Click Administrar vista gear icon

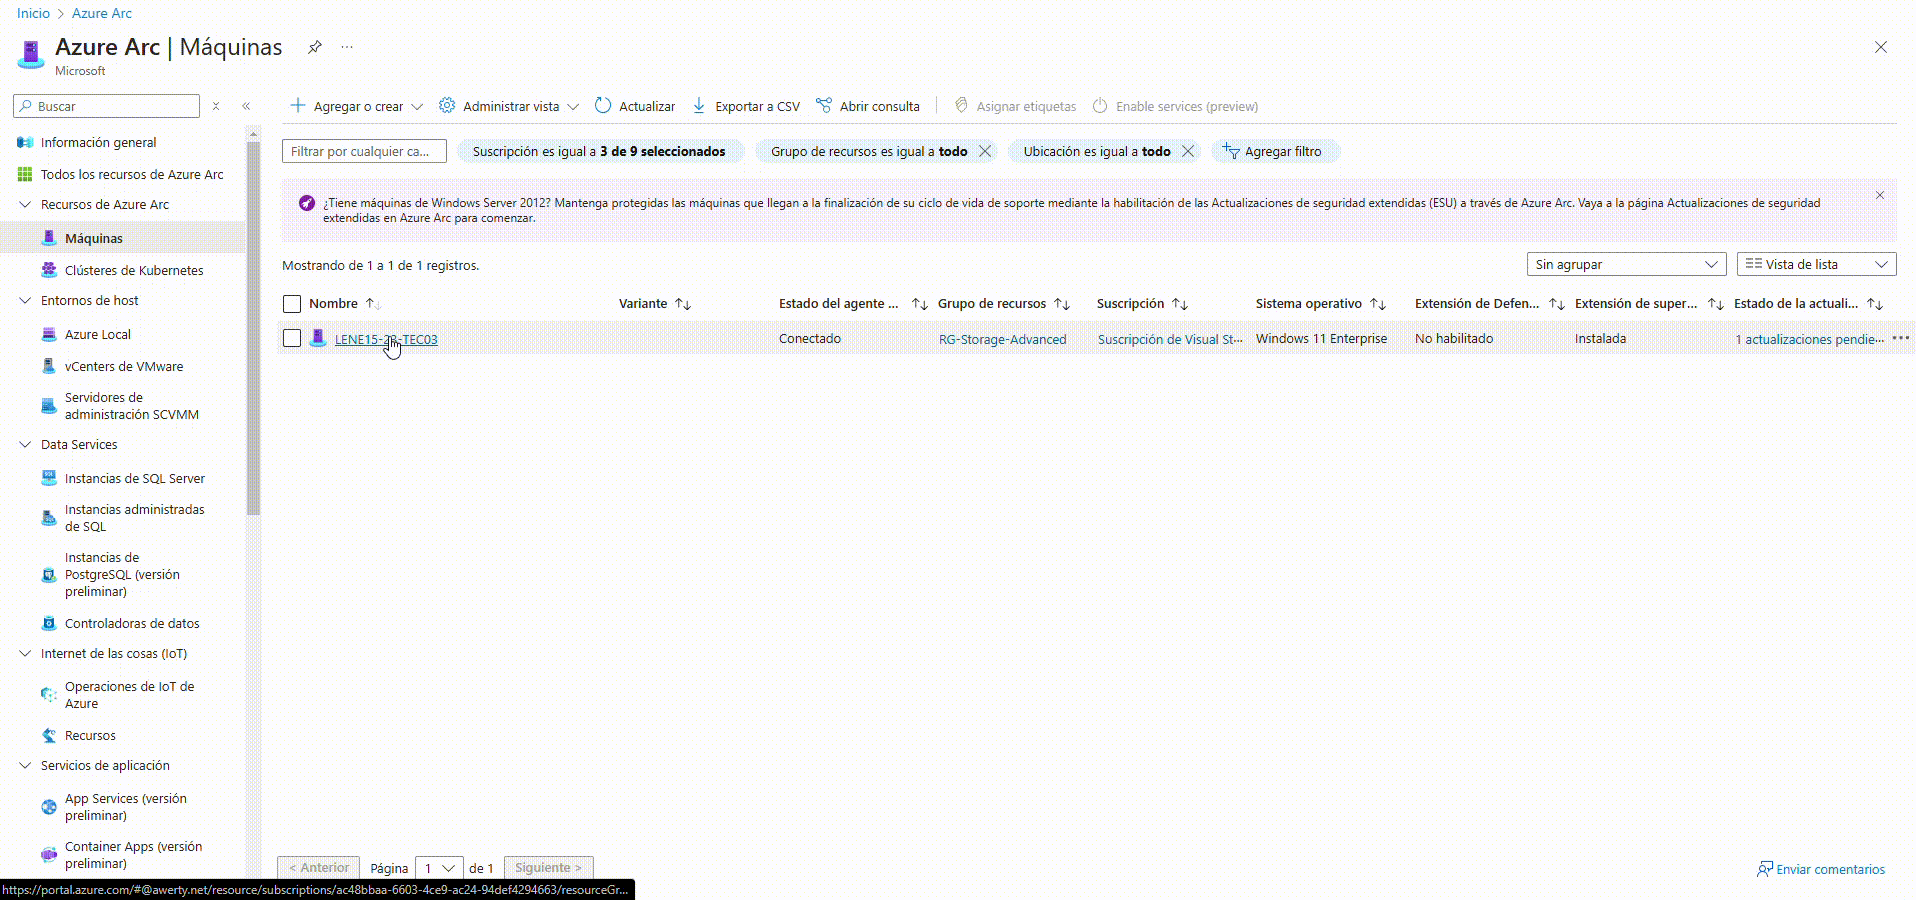point(447,105)
